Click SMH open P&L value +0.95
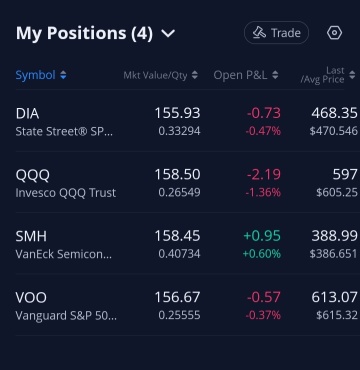The height and width of the screenshot is (370, 360). [x=262, y=236]
